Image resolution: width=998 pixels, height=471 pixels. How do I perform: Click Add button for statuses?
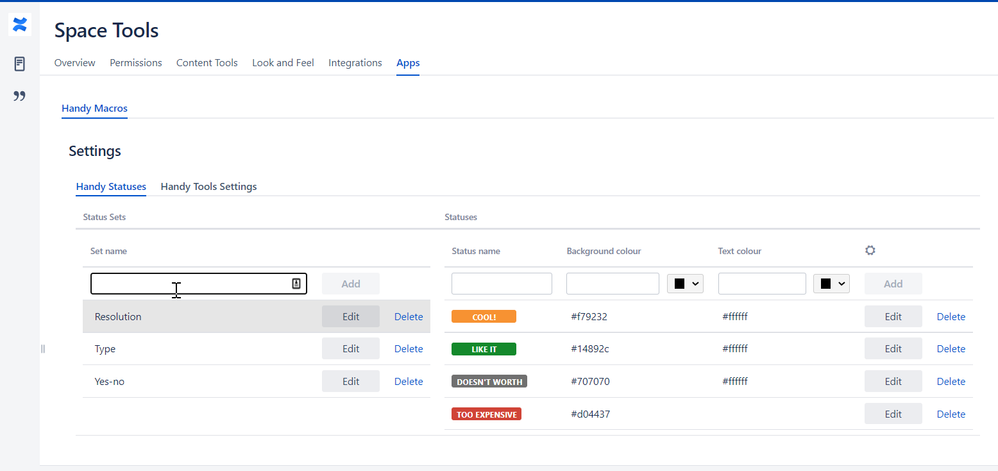(893, 284)
